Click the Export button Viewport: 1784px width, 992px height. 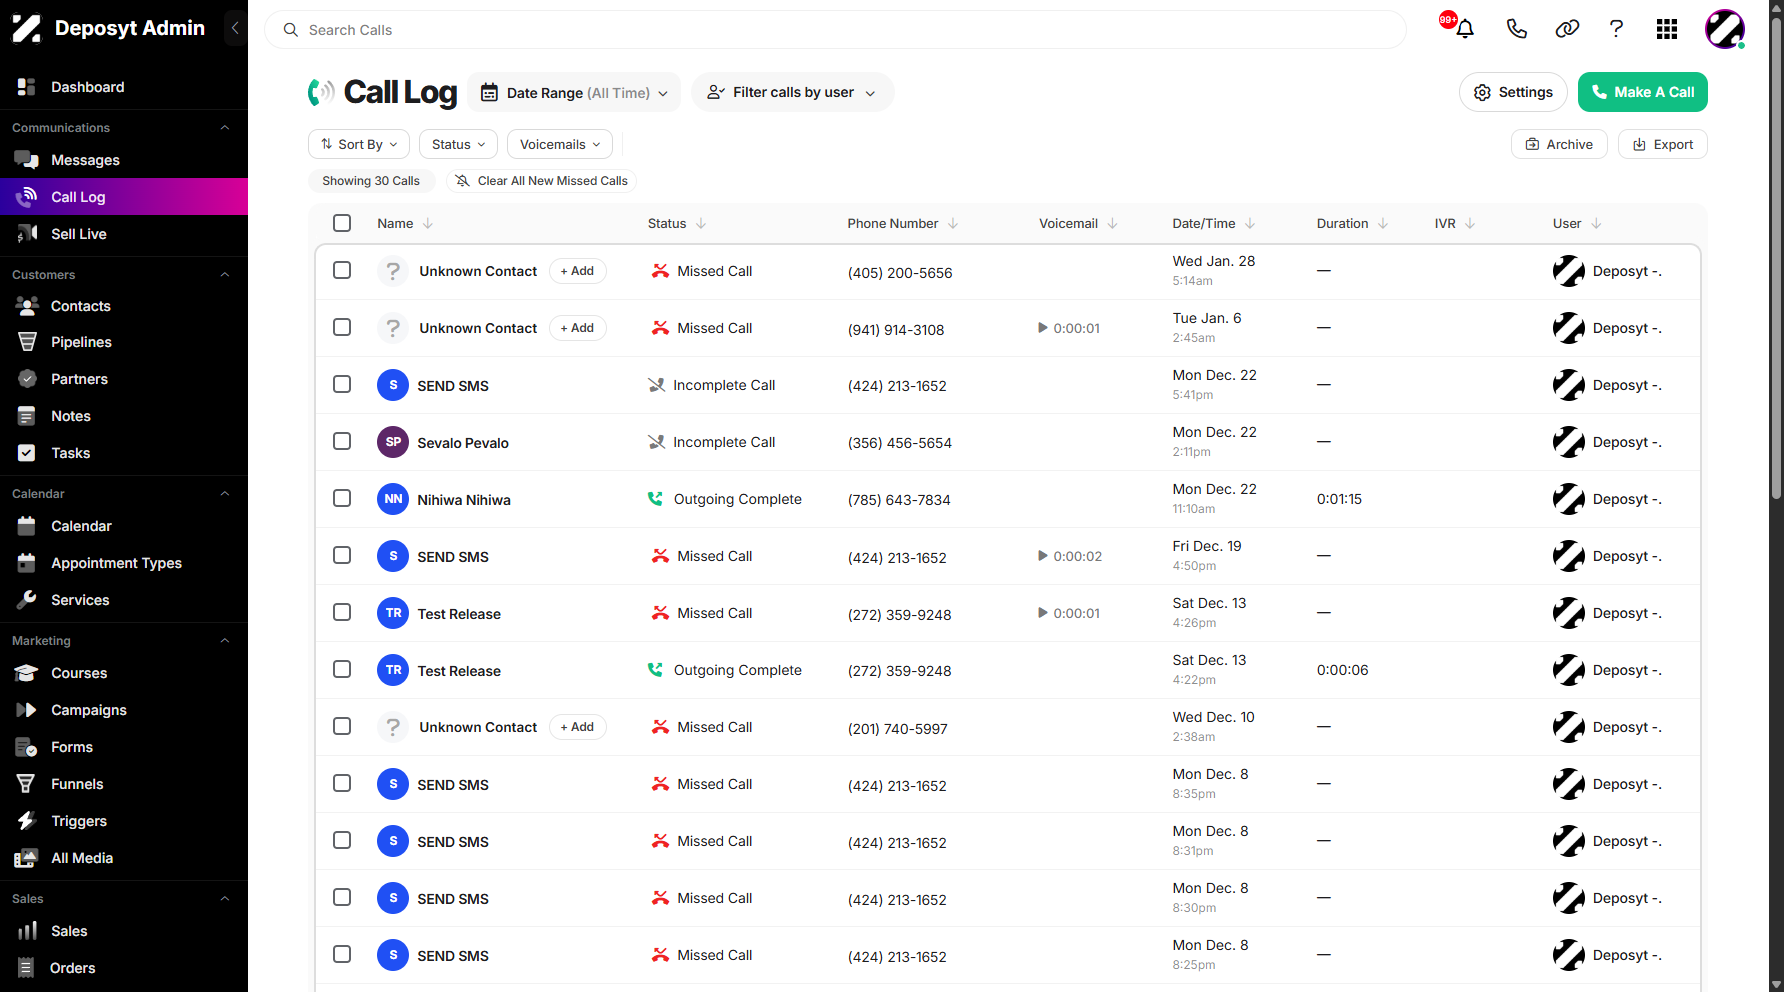coord(1662,144)
